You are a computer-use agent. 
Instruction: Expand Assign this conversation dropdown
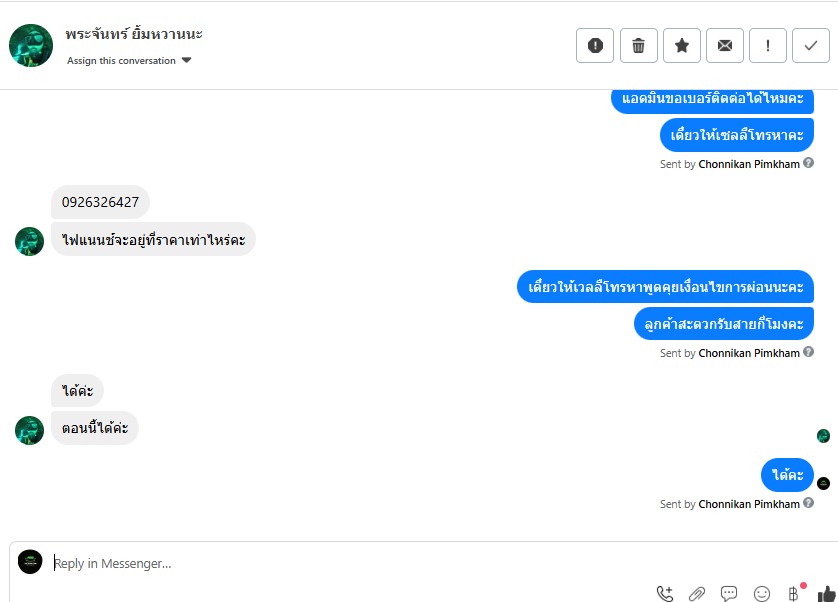click(x=129, y=60)
